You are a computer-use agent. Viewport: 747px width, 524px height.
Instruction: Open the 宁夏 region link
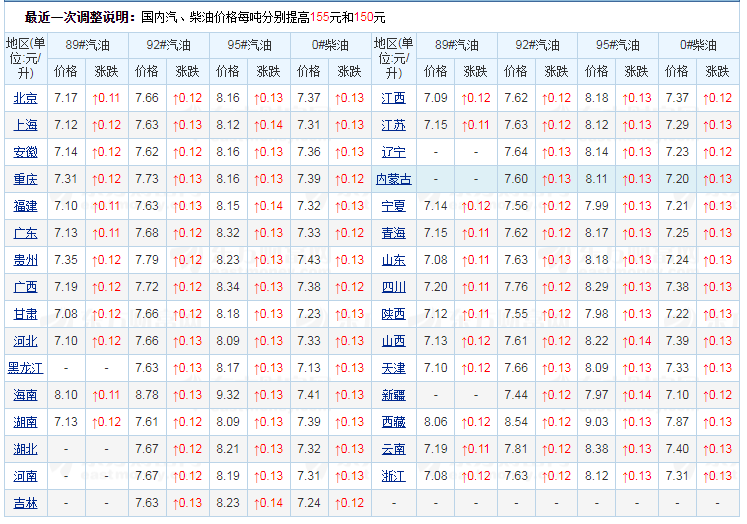pyautogui.click(x=394, y=206)
